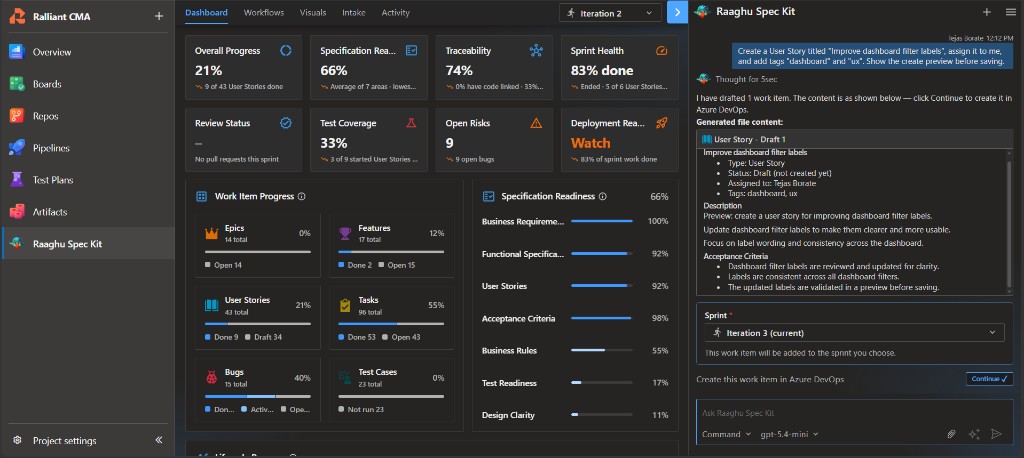
Task: Go to Repos in the sidebar
Action: click(88, 116)
